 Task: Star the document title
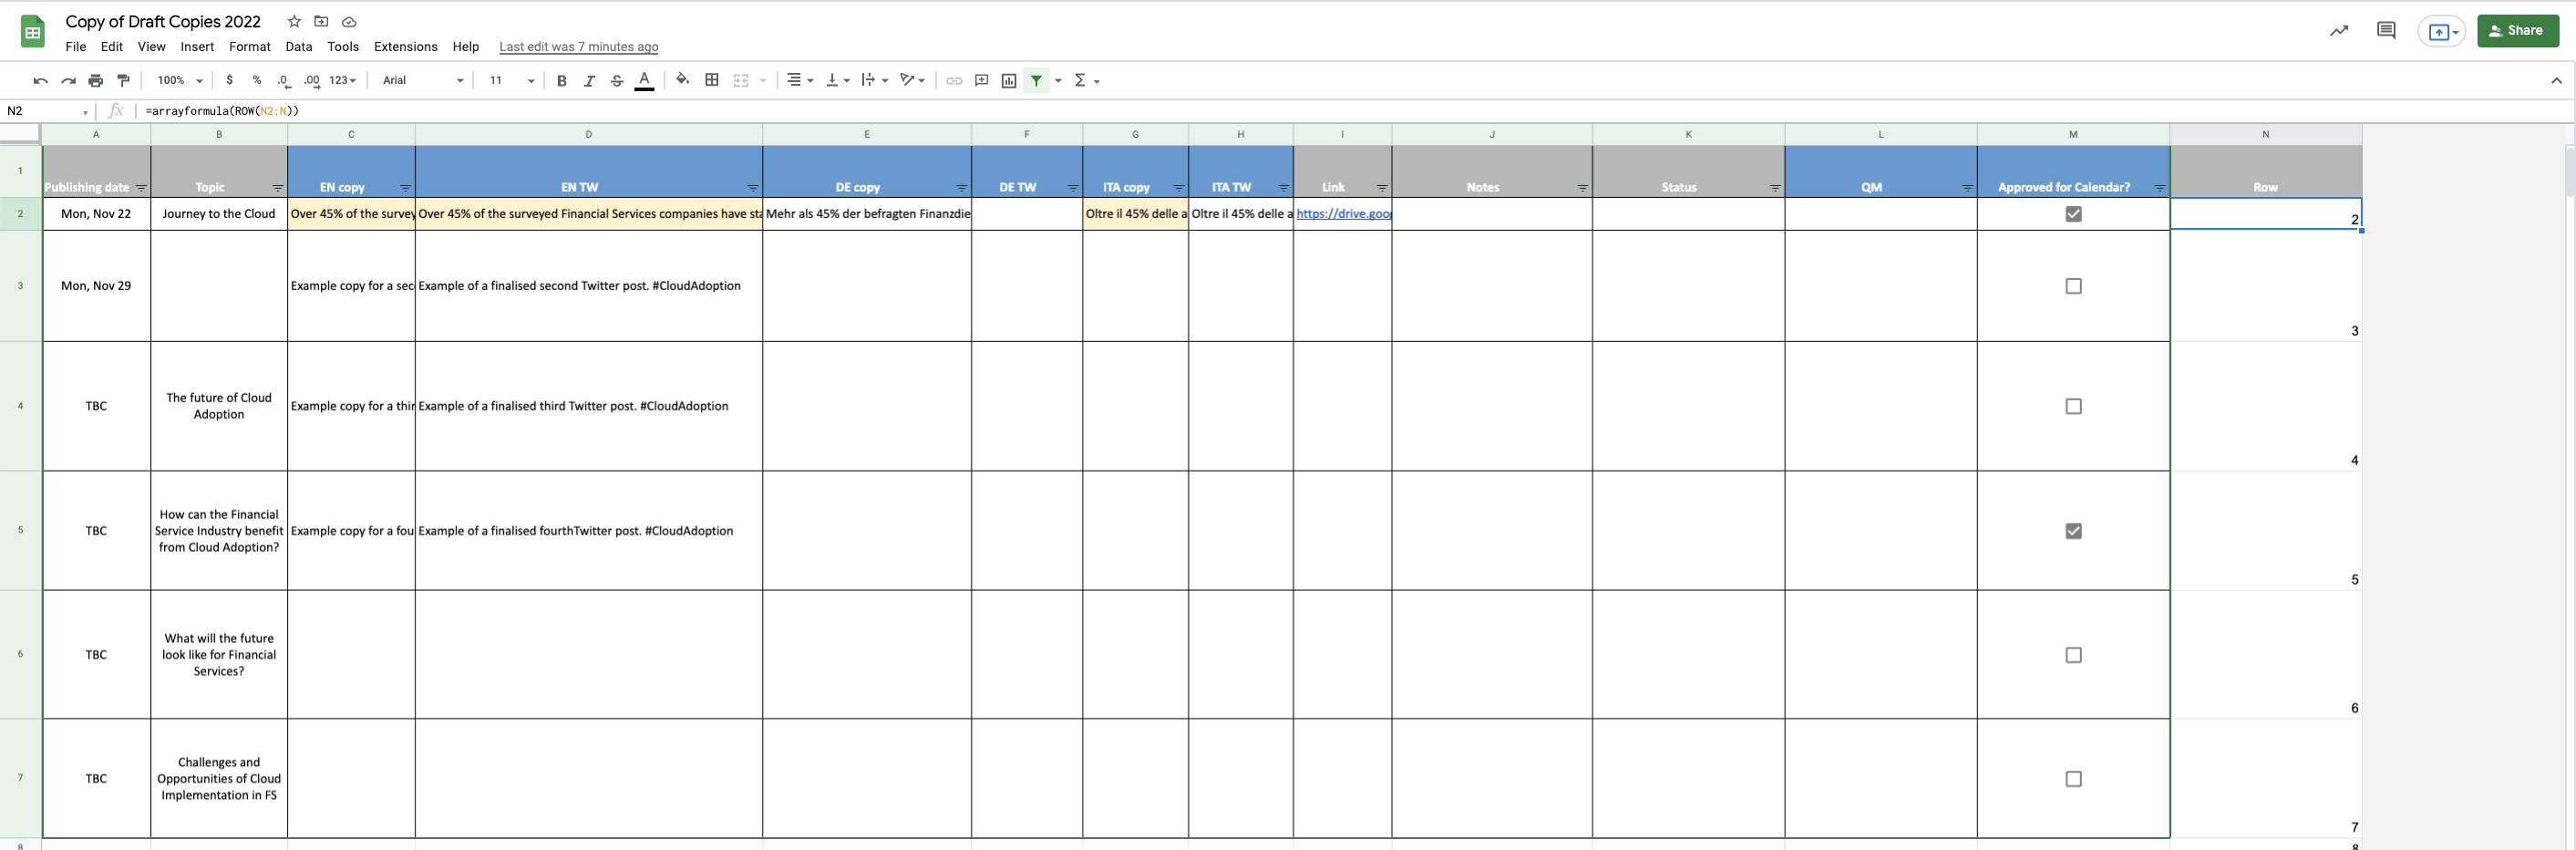click(294, 22)
